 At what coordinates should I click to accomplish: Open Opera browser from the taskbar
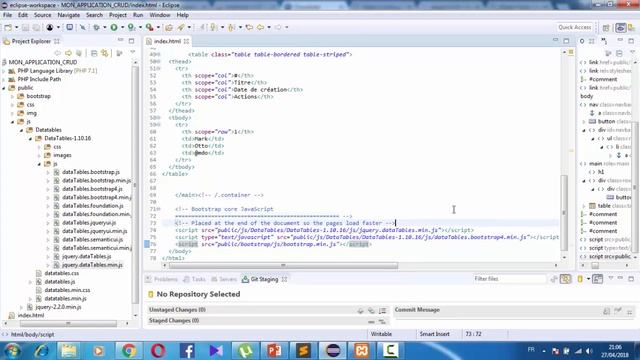[x=158, y=351]
